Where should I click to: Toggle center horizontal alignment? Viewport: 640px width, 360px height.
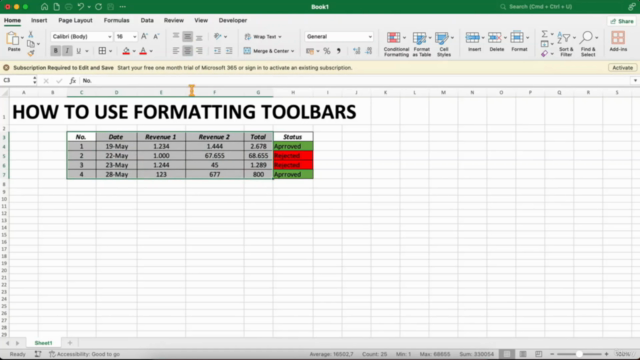point(187,51)
